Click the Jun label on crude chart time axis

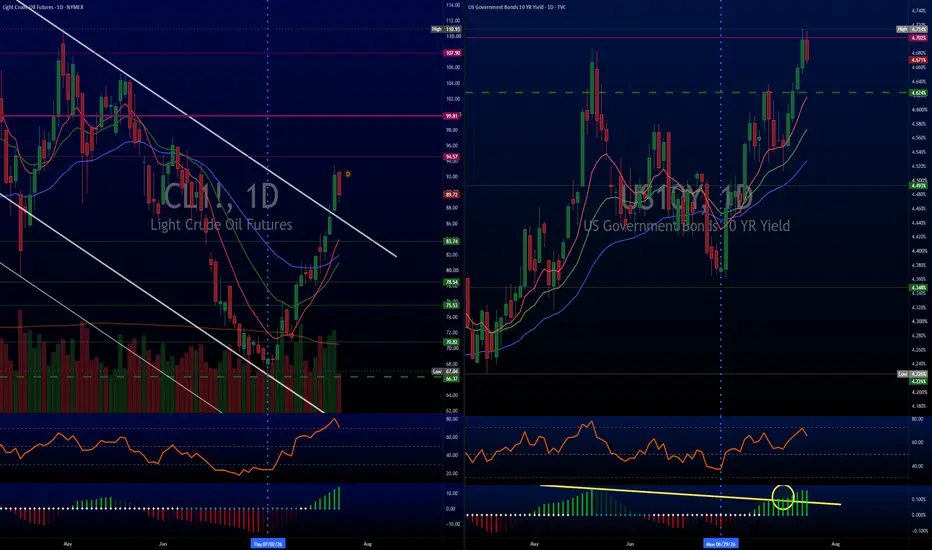pos(163,543)
